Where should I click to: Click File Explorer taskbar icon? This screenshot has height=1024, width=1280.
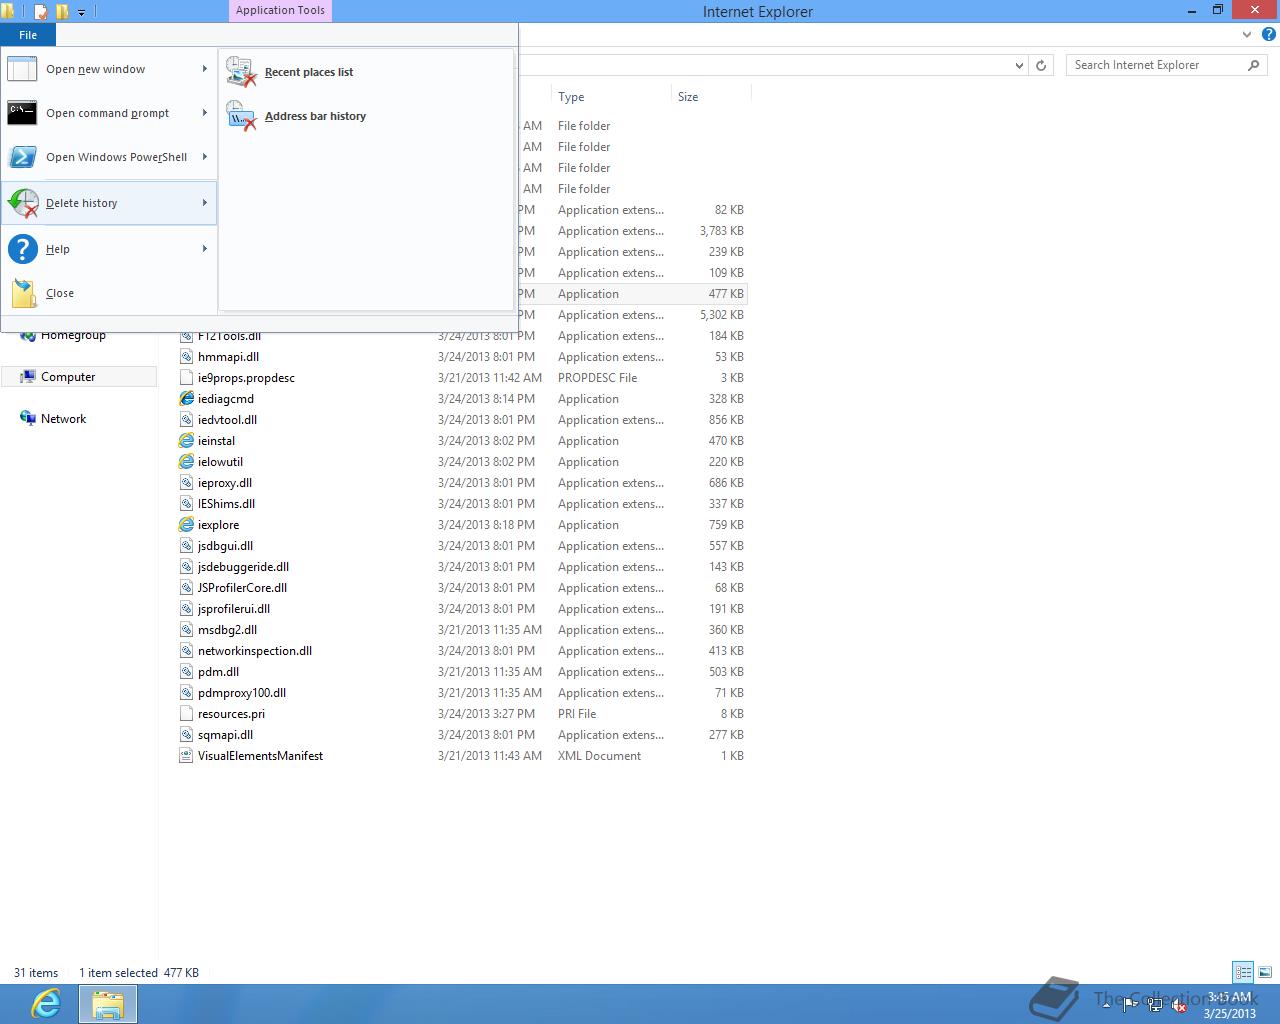tap(108, 1004)
